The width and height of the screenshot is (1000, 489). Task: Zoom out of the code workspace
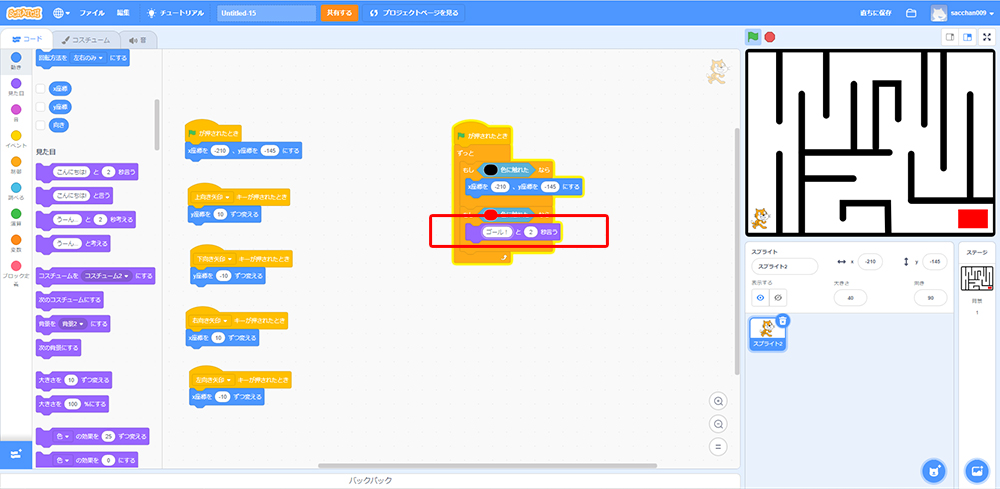718,423
